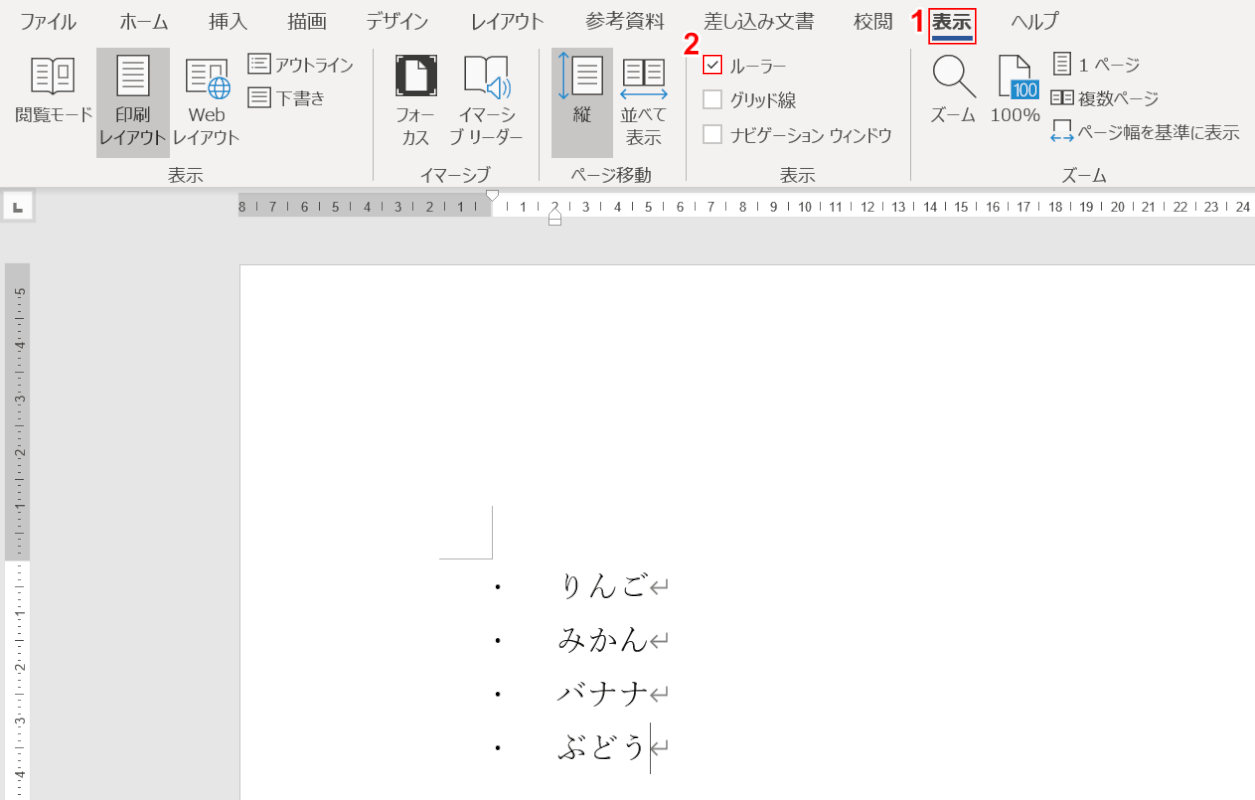Select vertical (縦) page movement
This screenshot has width=1255, height=800.
click(581, 100)
